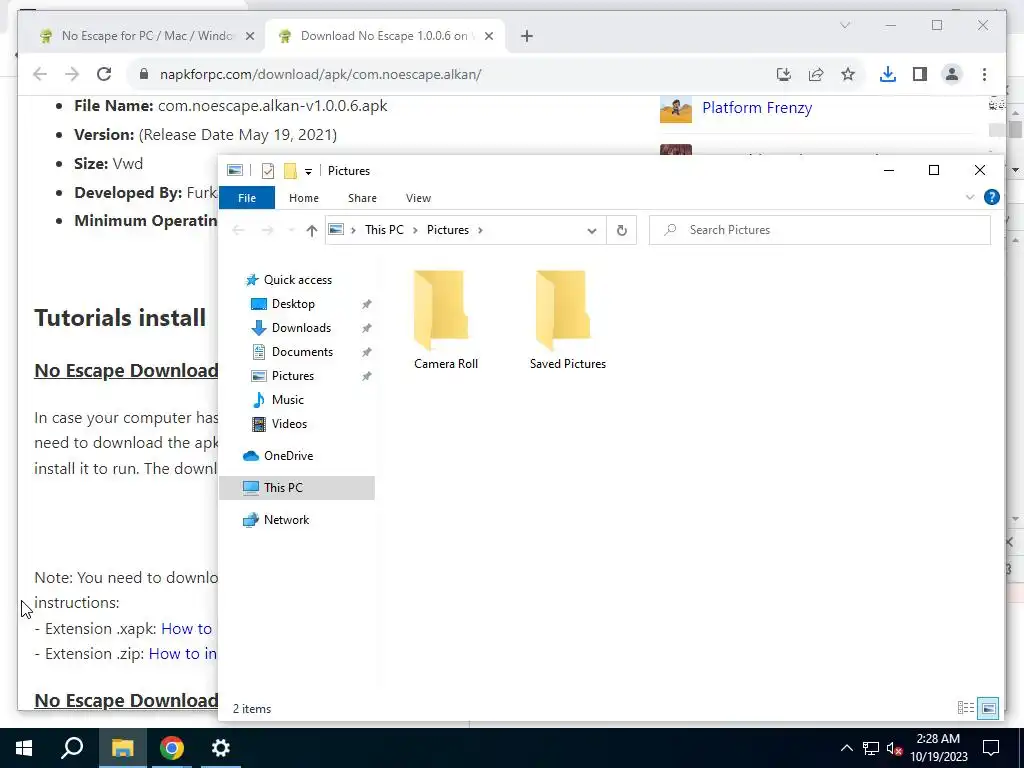Image resolution: width=1024 pixels, height=768 pixels.
Task: Open Chrome three-dot menu
Action: [984, 74]
